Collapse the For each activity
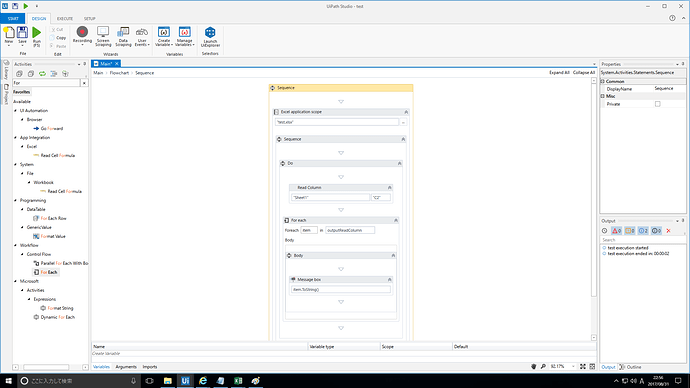The image size is (690, 388). pyautogui.click(x=396, y=220)
